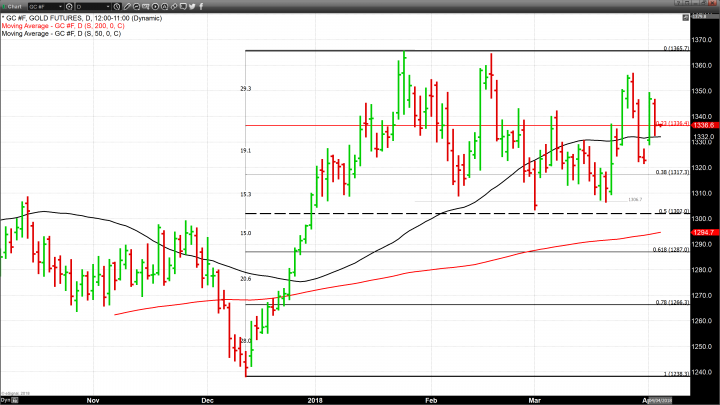Click the GC #F Gold Futures title text
Screen dimensions: 720x405
pyautogui.click(x=81, y=18)
